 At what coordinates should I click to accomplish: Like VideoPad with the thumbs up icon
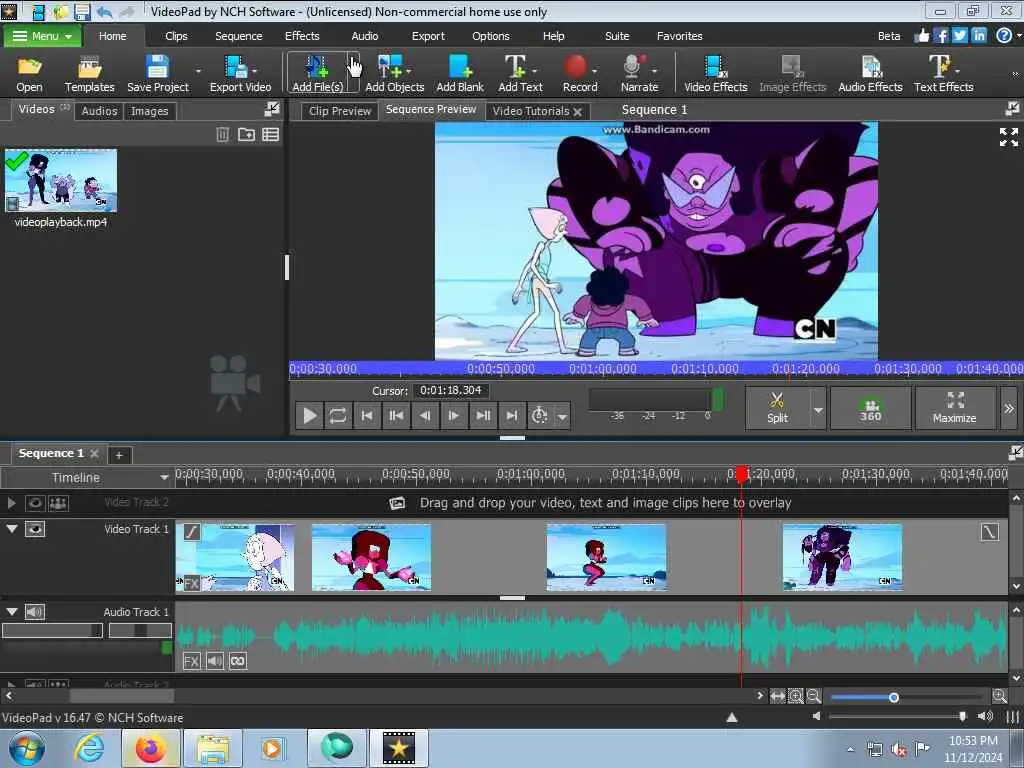point(921,35)
